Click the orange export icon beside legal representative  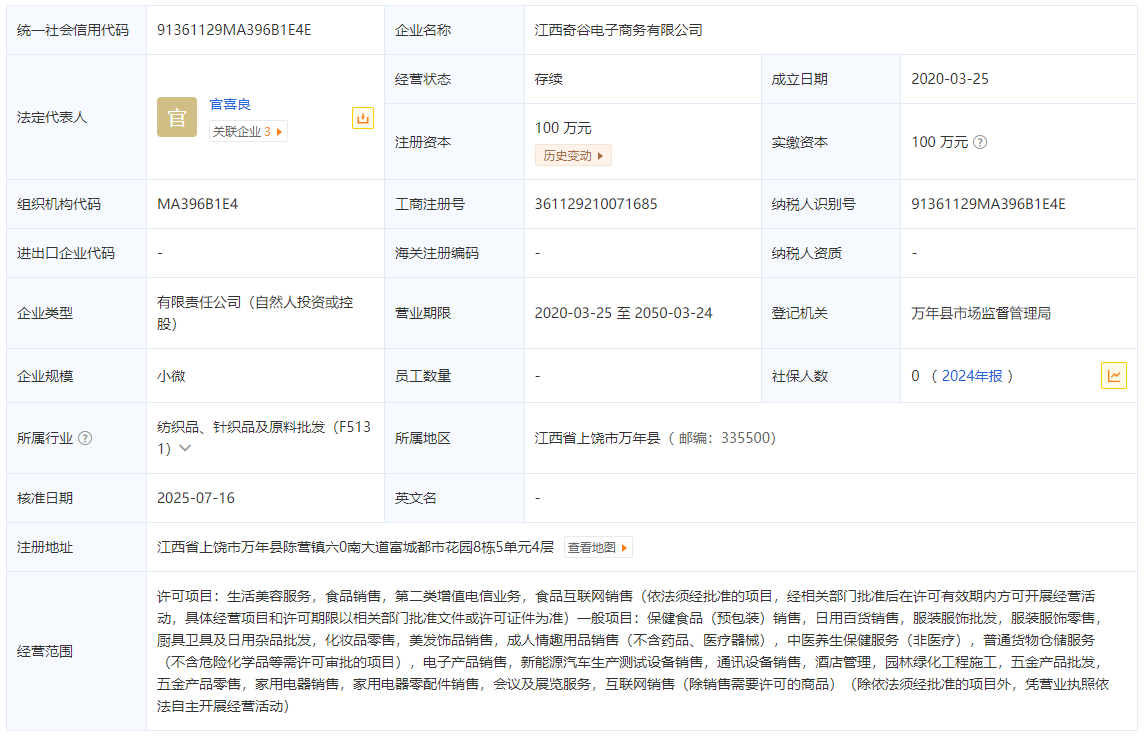[363, 118]
